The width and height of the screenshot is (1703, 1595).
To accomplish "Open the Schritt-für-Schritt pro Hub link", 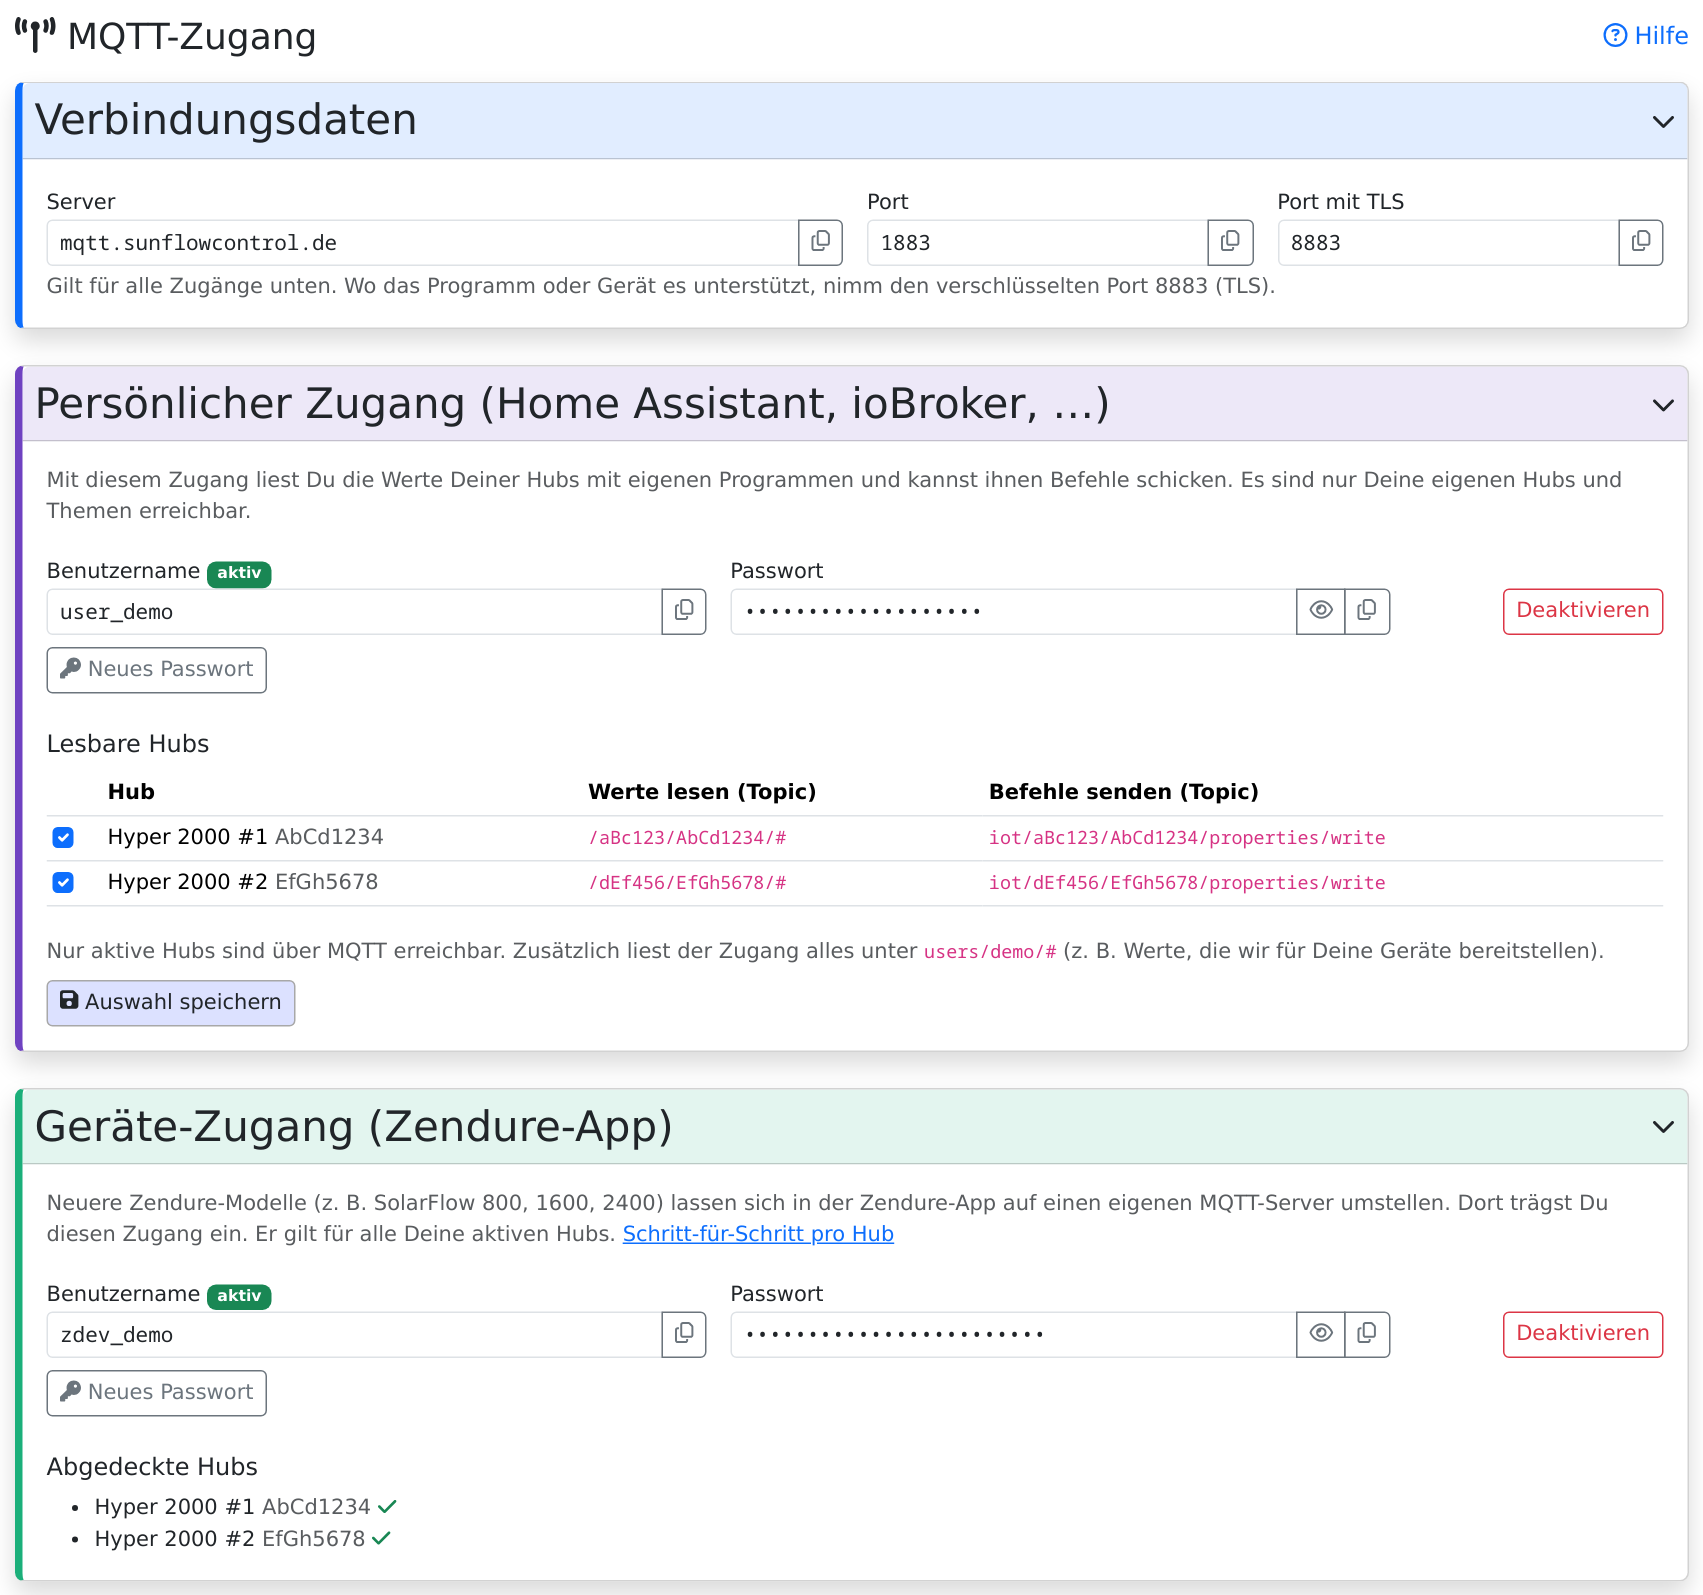I will pos(758,1234).
